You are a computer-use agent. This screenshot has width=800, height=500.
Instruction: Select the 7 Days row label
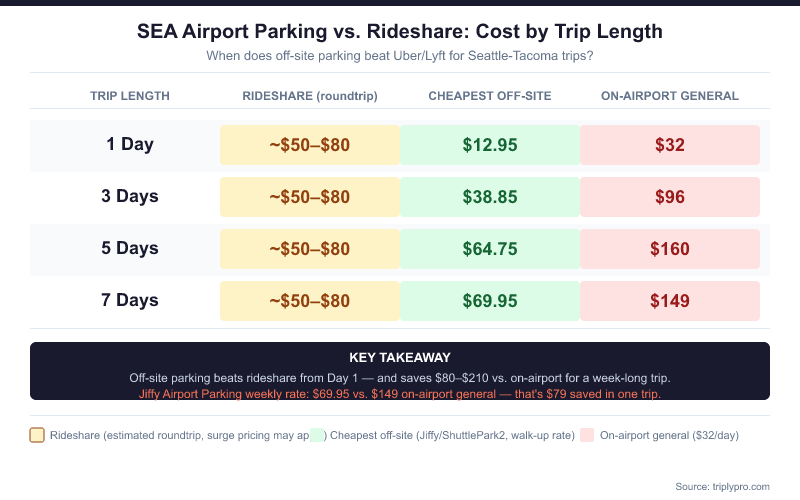coord(130,300)
